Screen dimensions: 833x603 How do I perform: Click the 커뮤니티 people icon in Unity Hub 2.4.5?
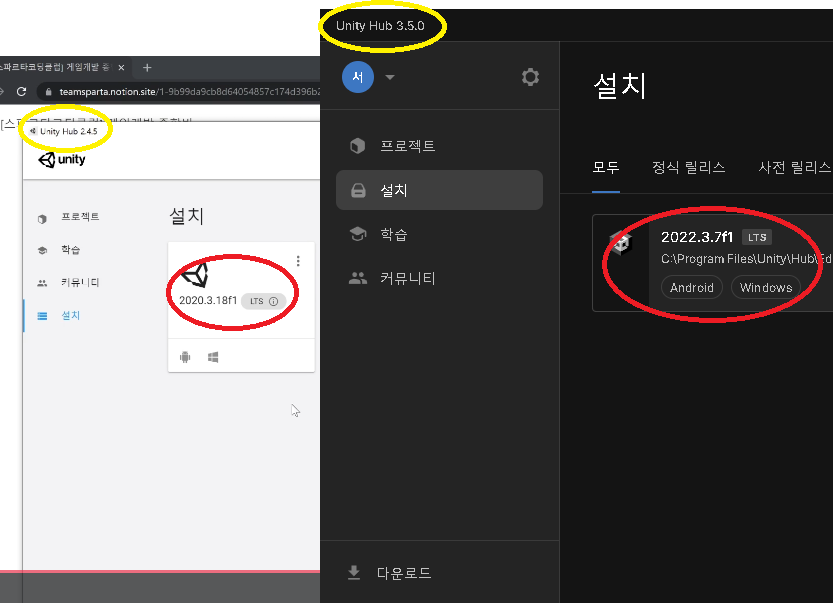pyautogui.click(x=42, y=283)
